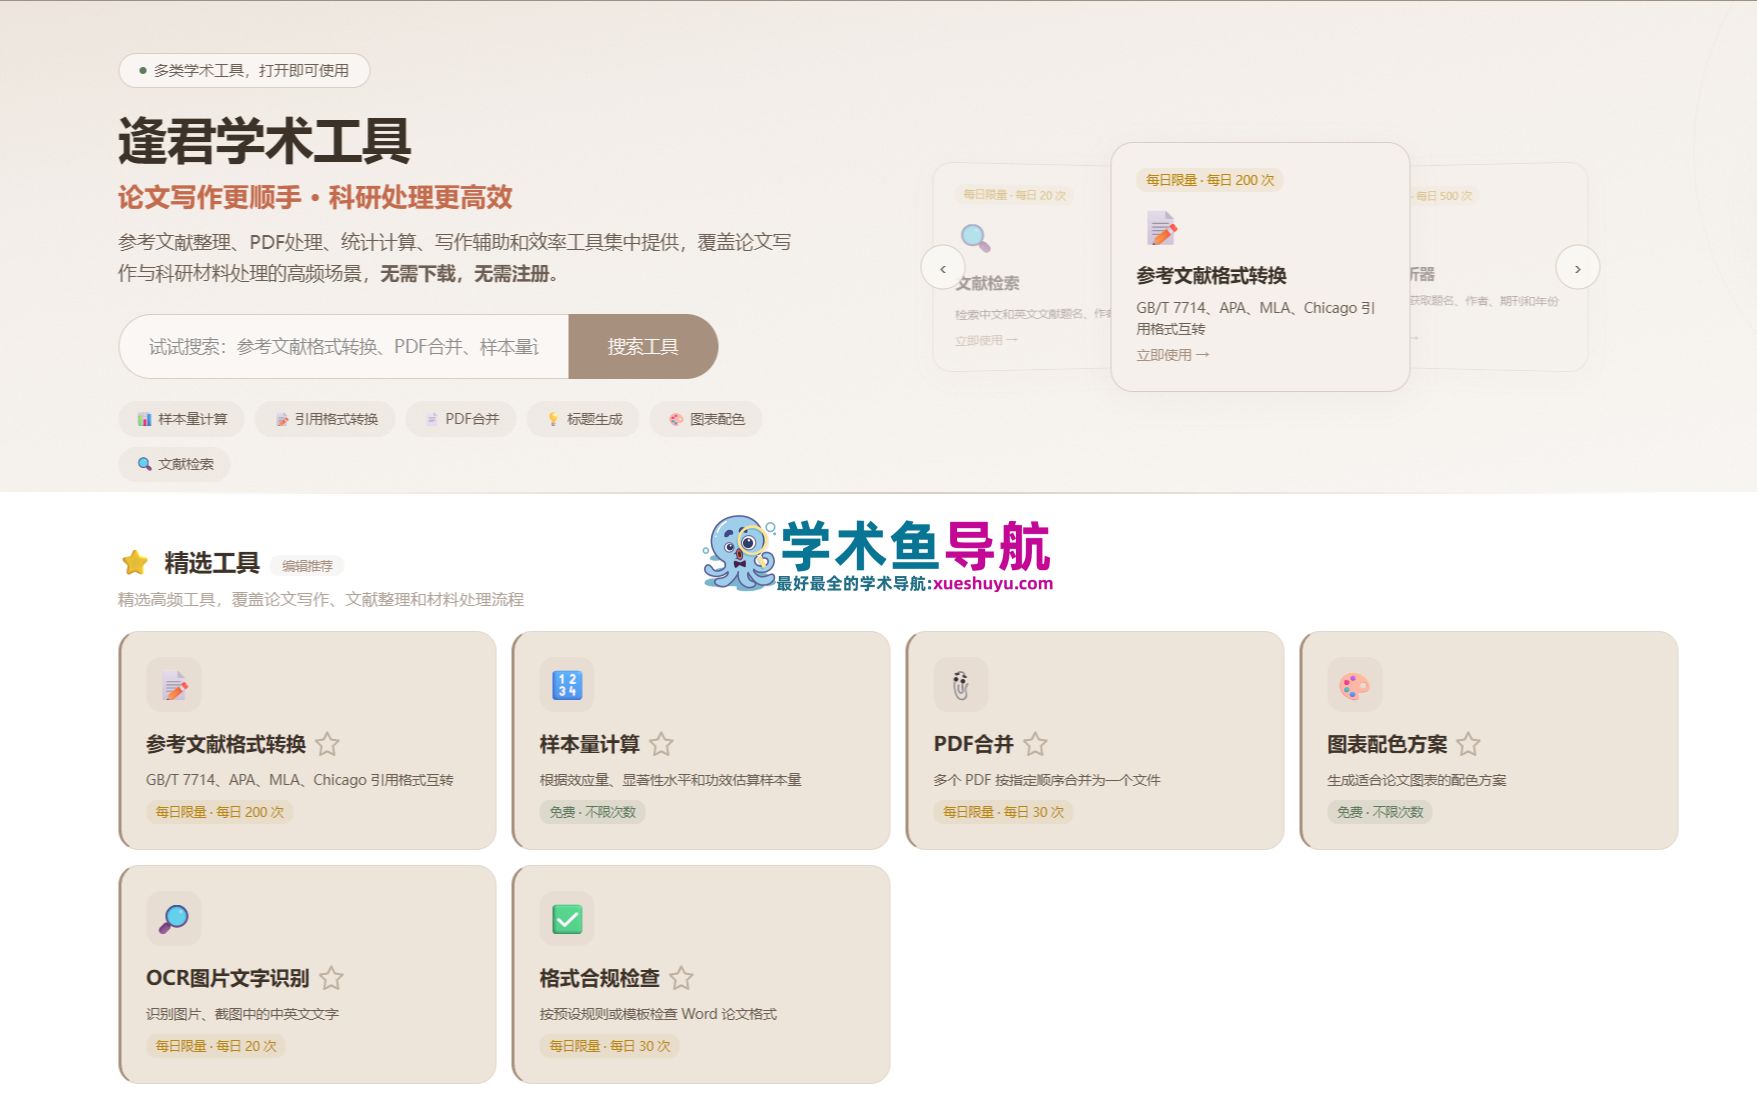Viewport: 1757px width, 1107px height.
Task: Click the 图表配色方案 palette icon
Action: [x=1355, y=685]
